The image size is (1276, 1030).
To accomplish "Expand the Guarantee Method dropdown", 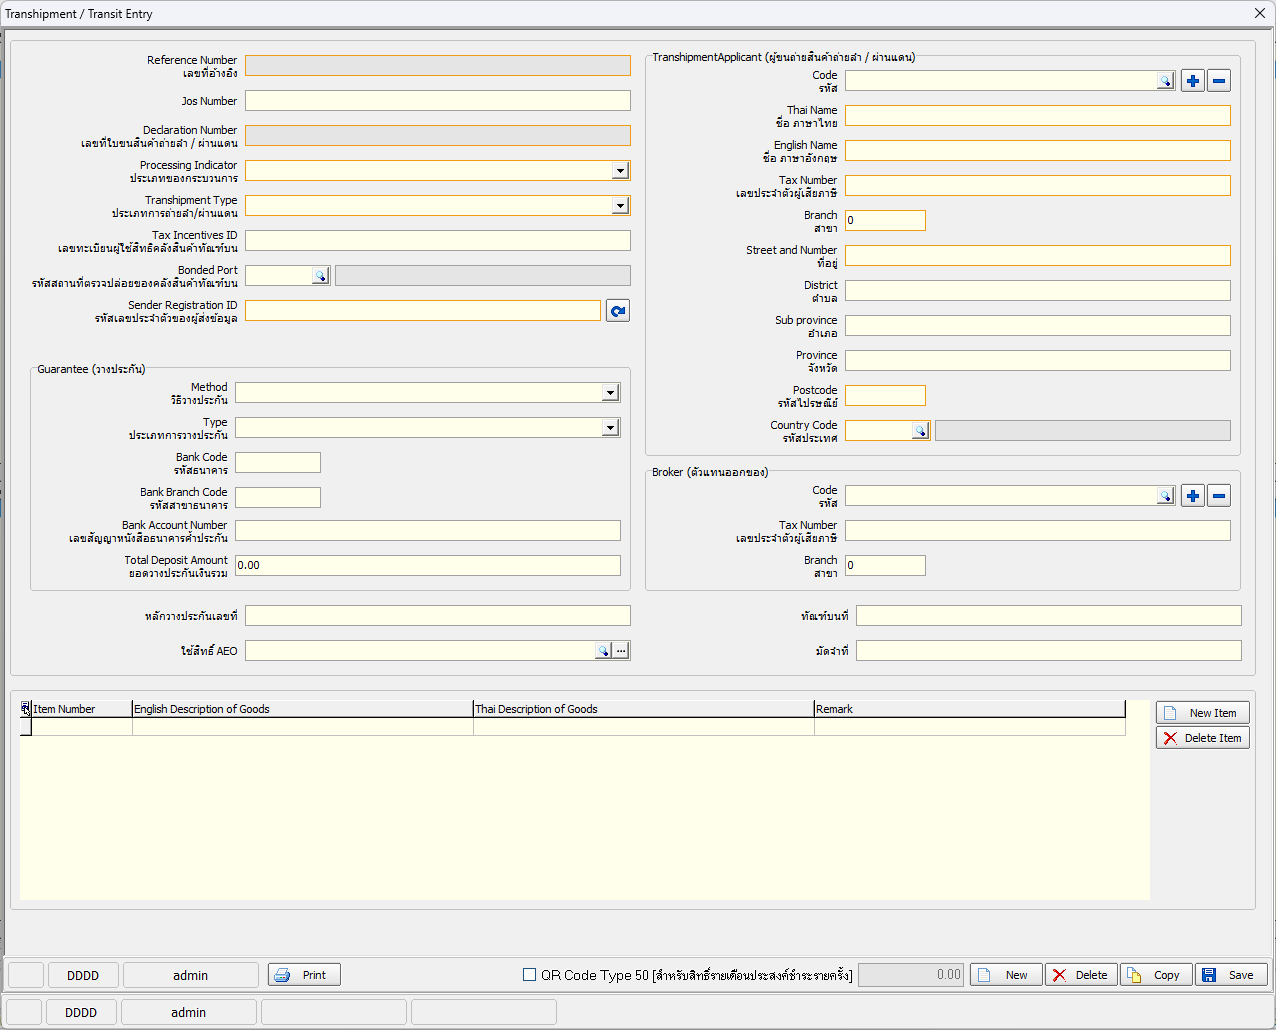I will [610, 393].
